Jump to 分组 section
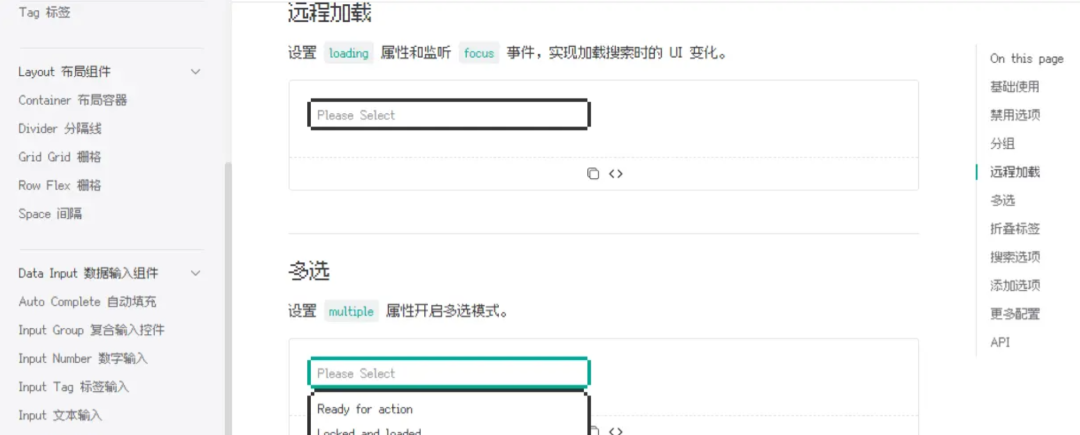This screenshot has height=435, width=1080. (1002, 144)
